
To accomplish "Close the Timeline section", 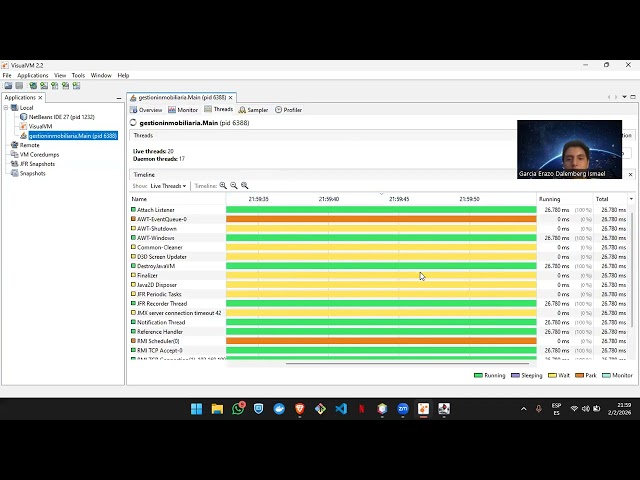I will 631,175.
